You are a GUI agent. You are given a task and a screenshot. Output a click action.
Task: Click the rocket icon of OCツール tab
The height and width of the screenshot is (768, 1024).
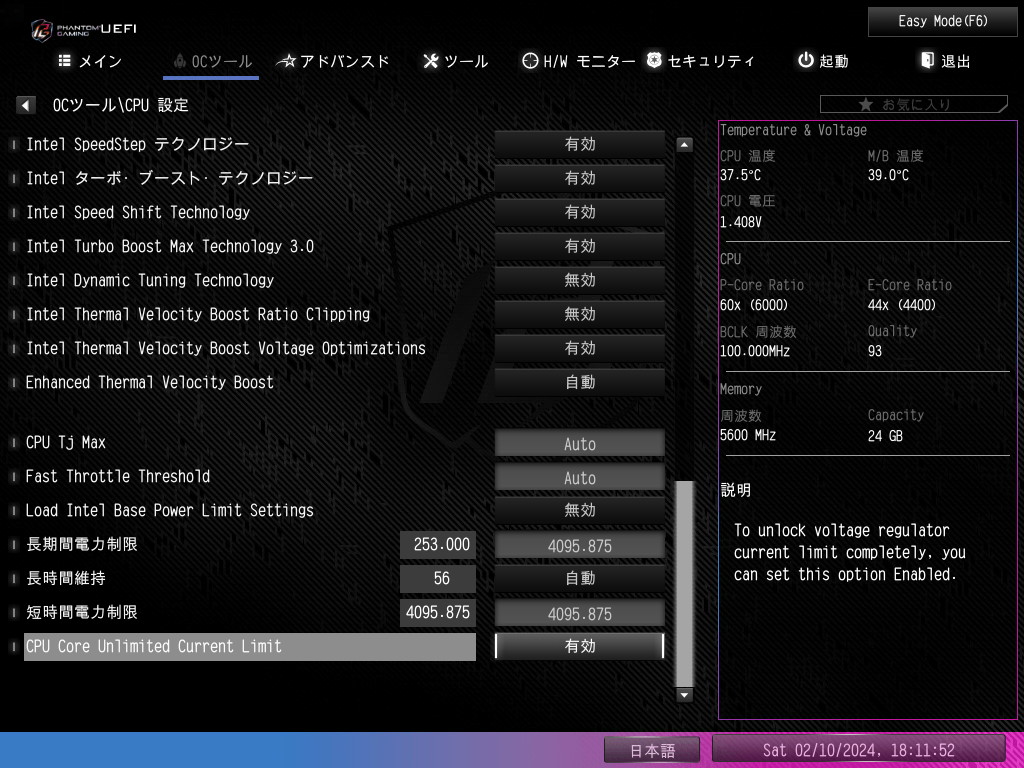(180, 61)
